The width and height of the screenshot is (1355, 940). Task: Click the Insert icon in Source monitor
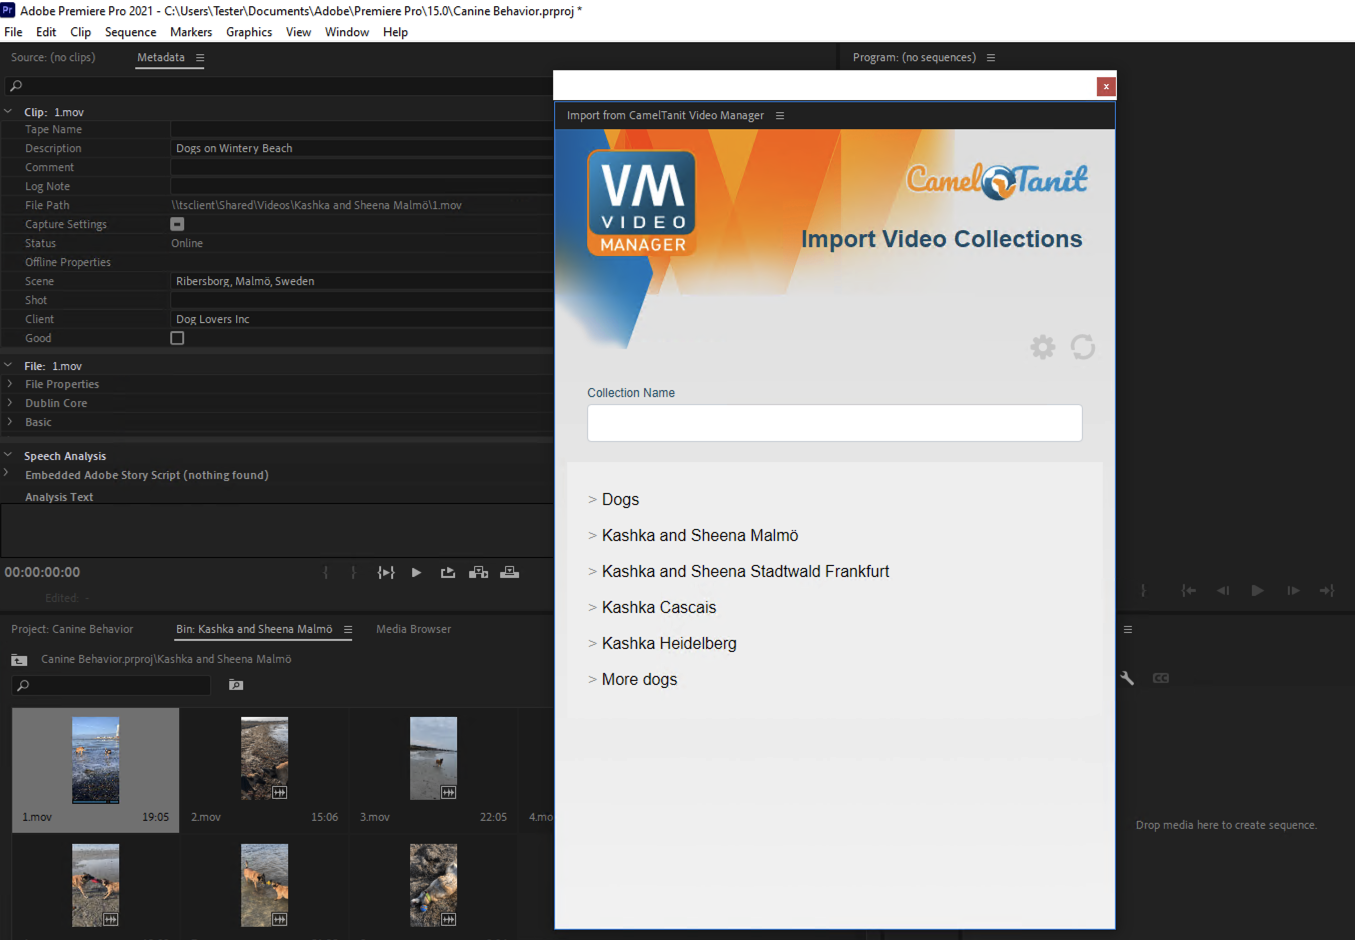click(479, 573)
